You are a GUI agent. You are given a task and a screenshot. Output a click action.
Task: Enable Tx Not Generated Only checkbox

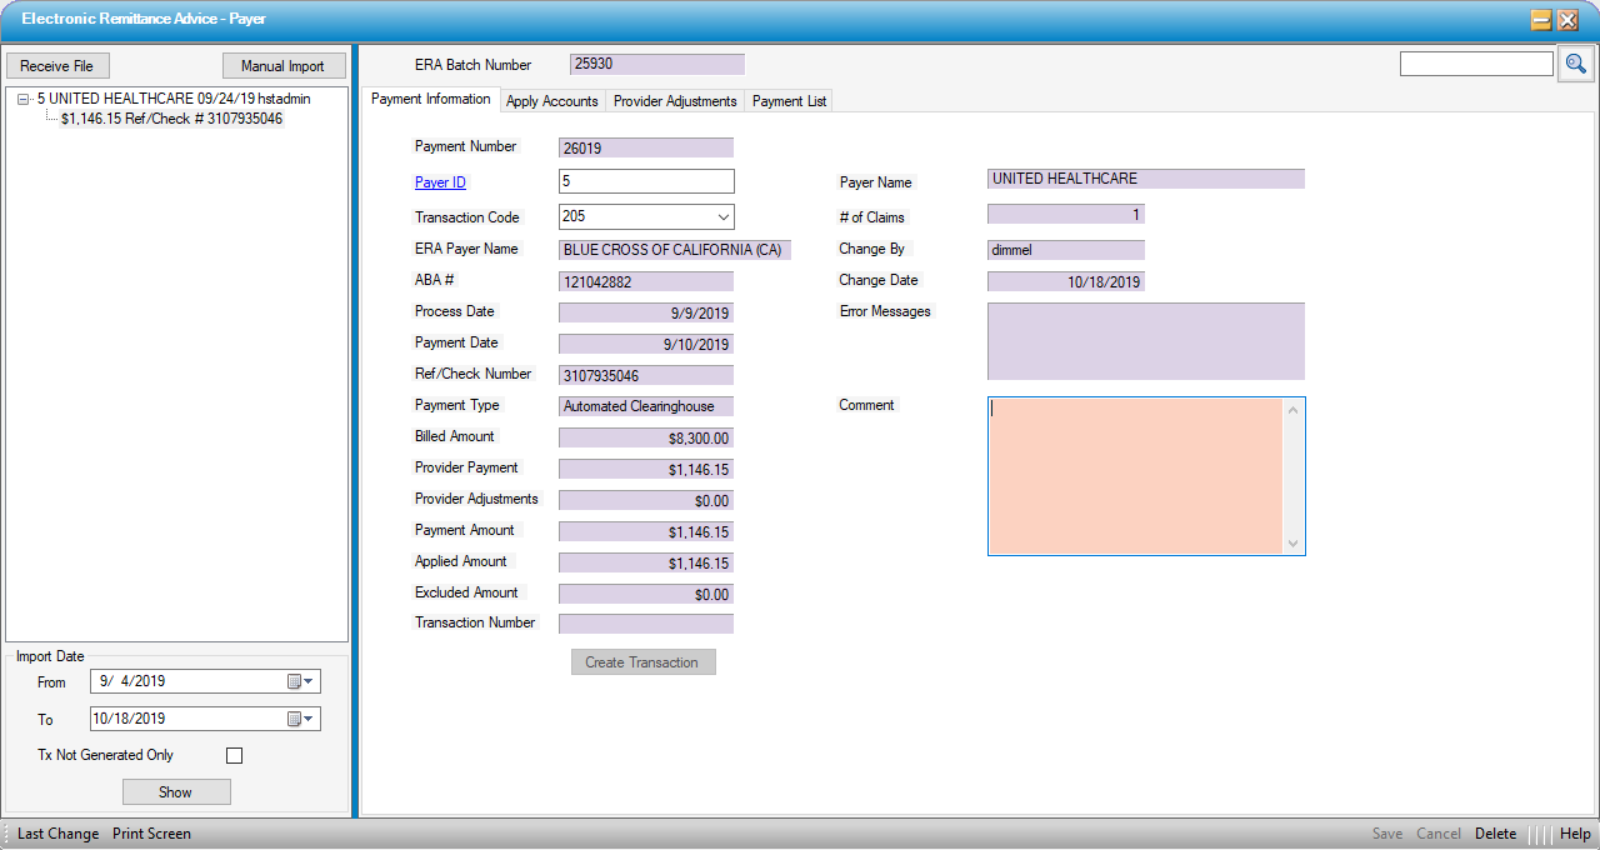click(x=234, y=756)
